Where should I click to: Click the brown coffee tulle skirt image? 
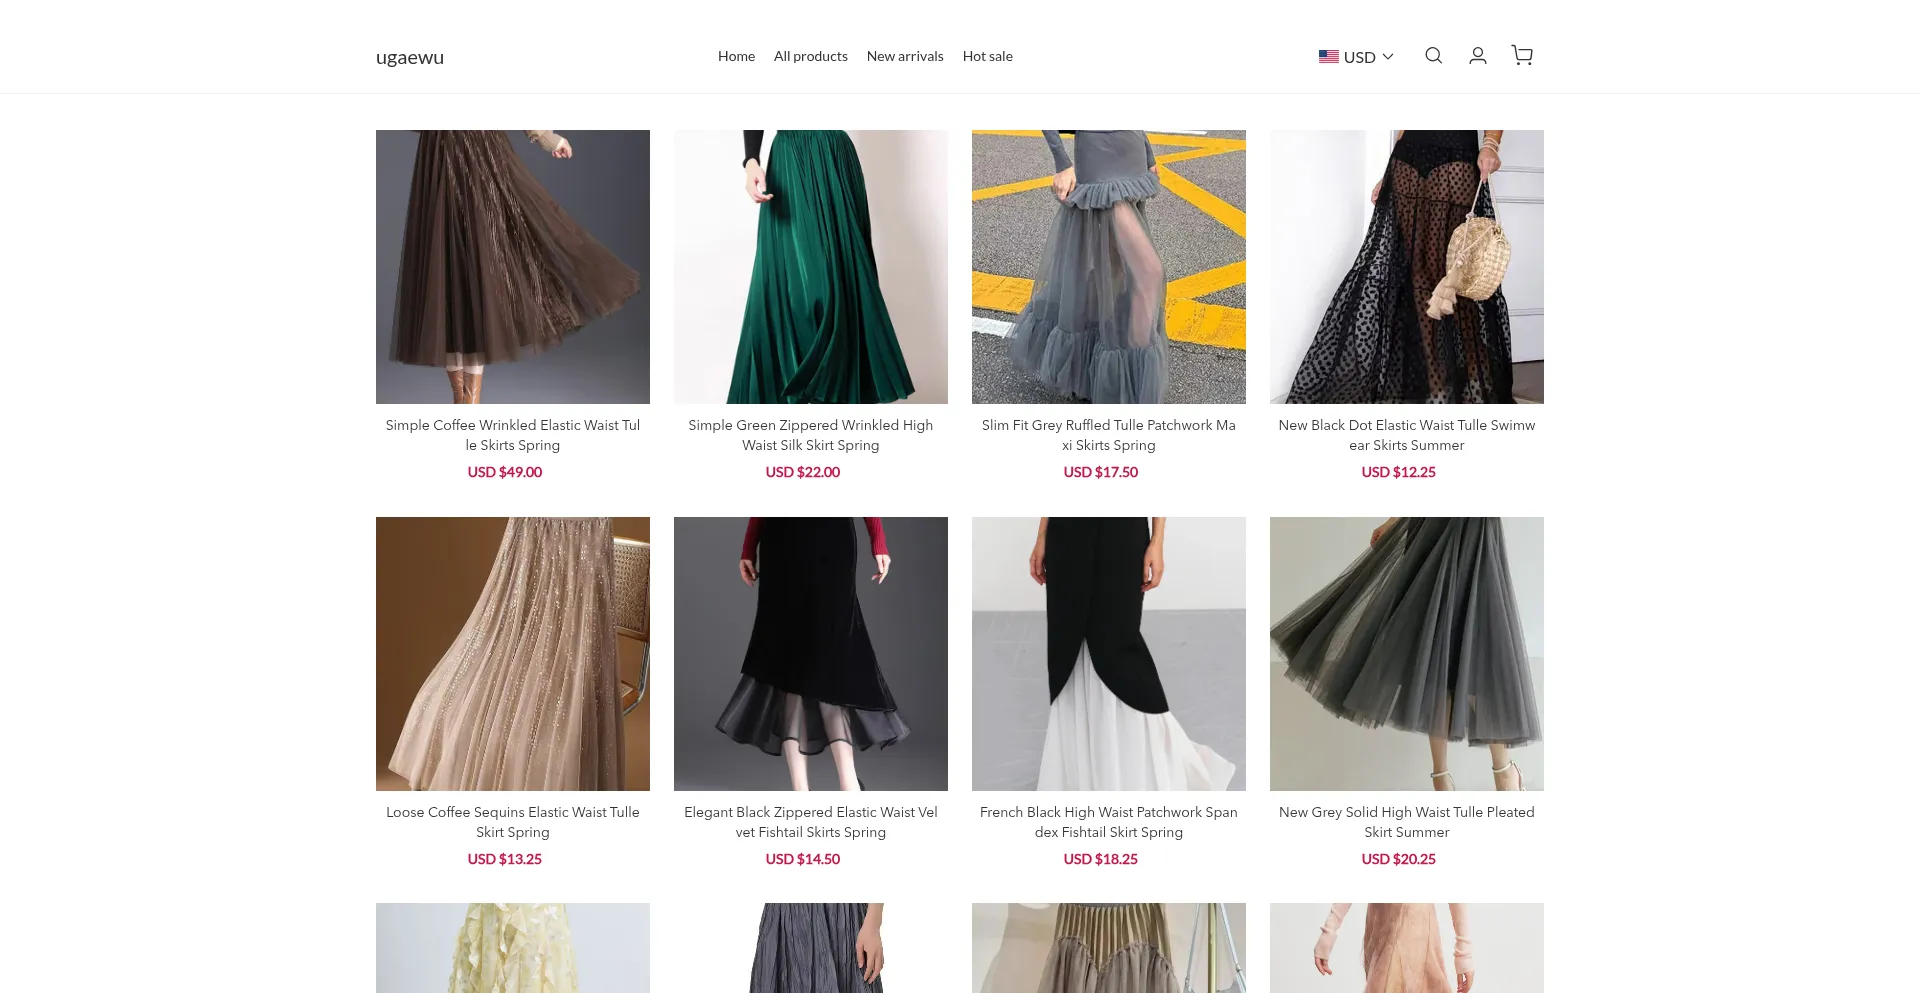[x=513, y=267]
